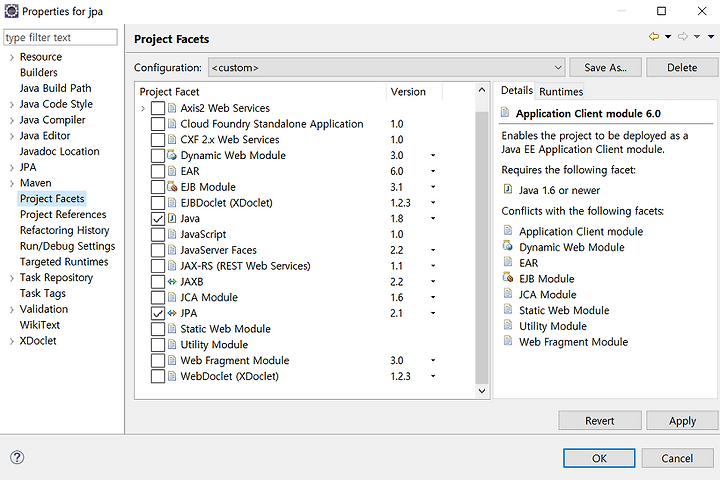
Task: Open the view menu dropdown arrow at top right
Action: coord(711,37)
